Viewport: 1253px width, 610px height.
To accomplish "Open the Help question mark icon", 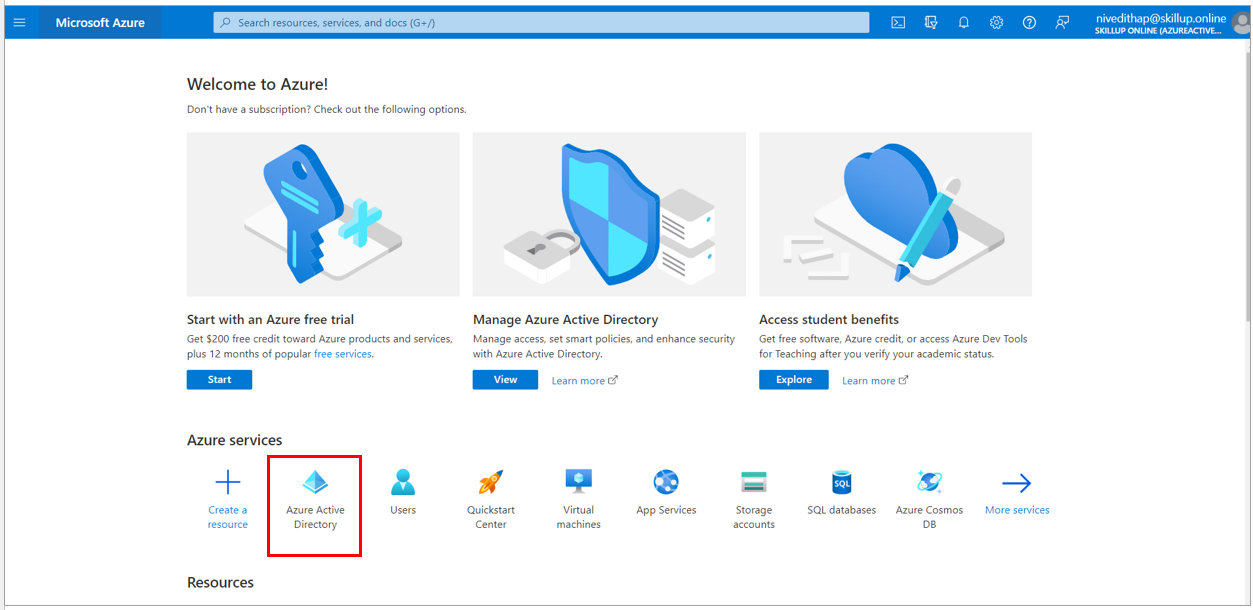I will (x=1029, y=22).
